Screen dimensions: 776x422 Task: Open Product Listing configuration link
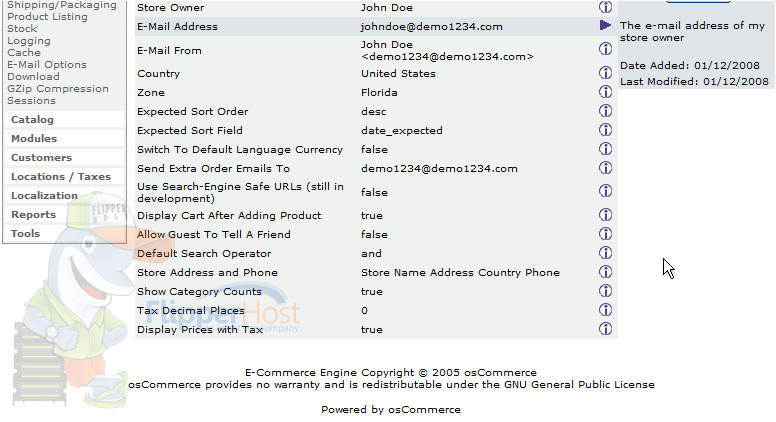point(48,17)
